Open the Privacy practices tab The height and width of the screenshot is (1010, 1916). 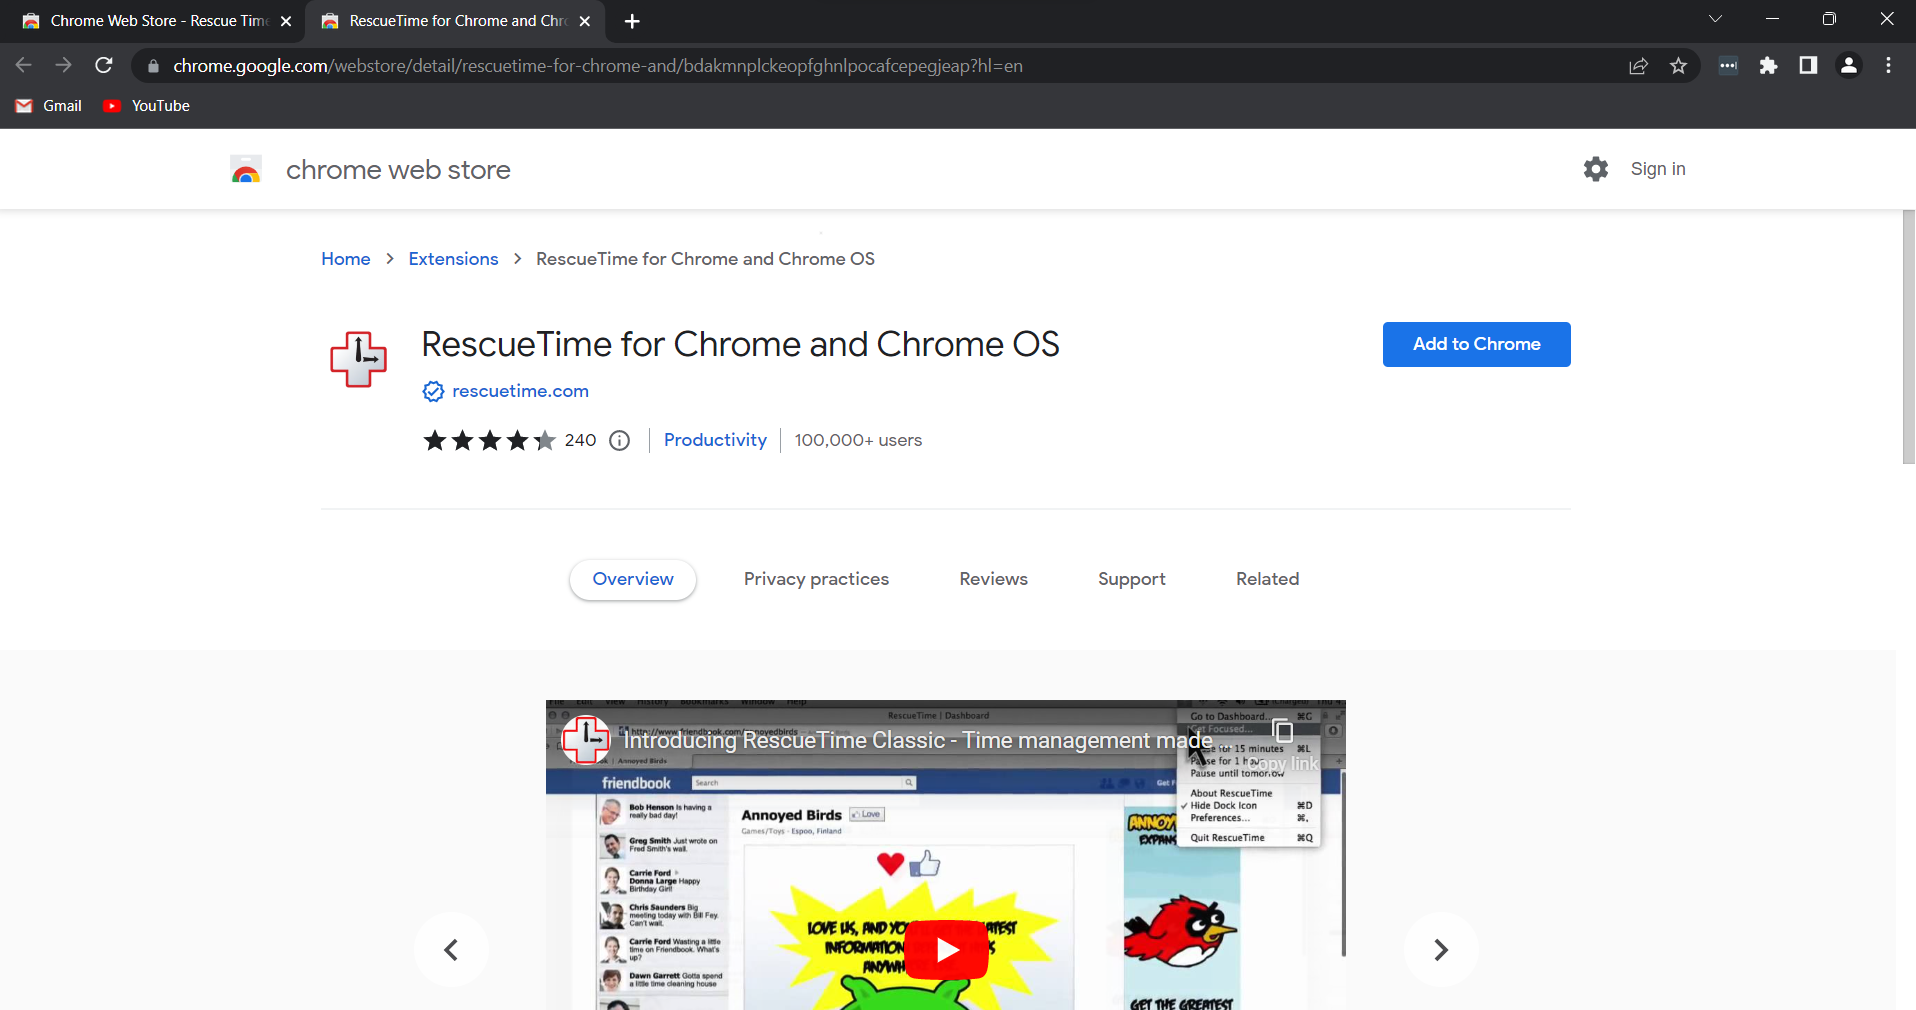pyautogui.click(x=816, y=579)
